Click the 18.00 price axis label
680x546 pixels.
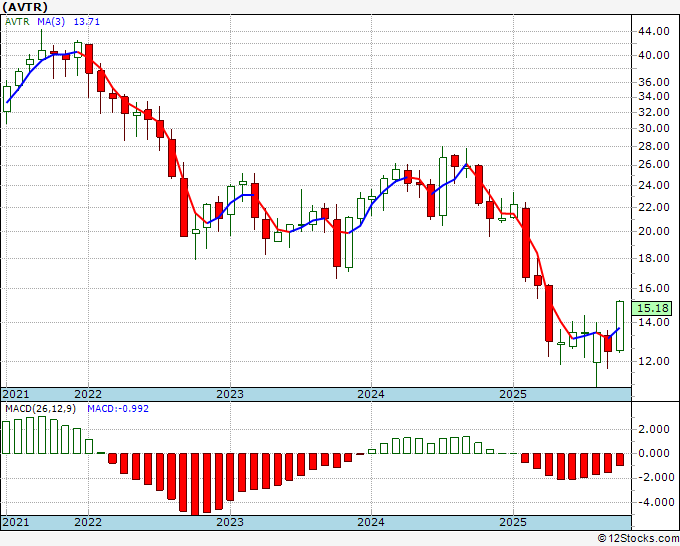pyautogui.click(x=654, y=258)
